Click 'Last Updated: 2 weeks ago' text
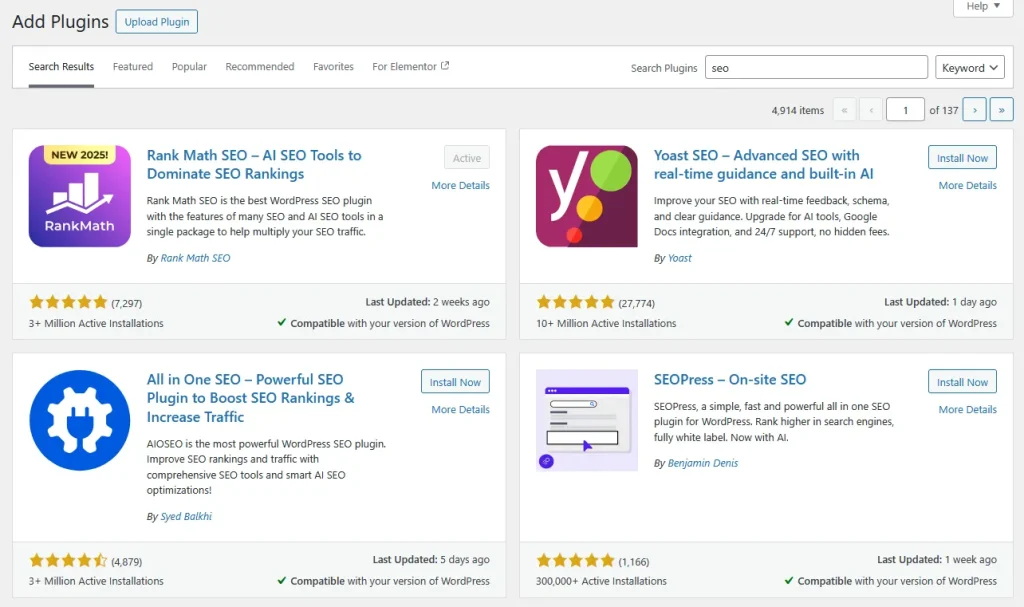The width and height of the screenshot is (1024, 607). point(428,302)
